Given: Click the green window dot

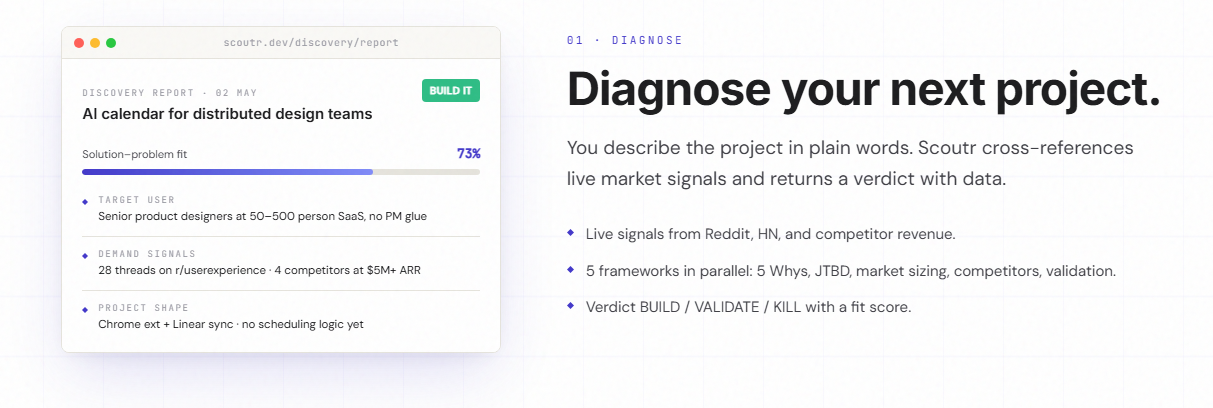Looking at the screenshot, I should point(111,43).
